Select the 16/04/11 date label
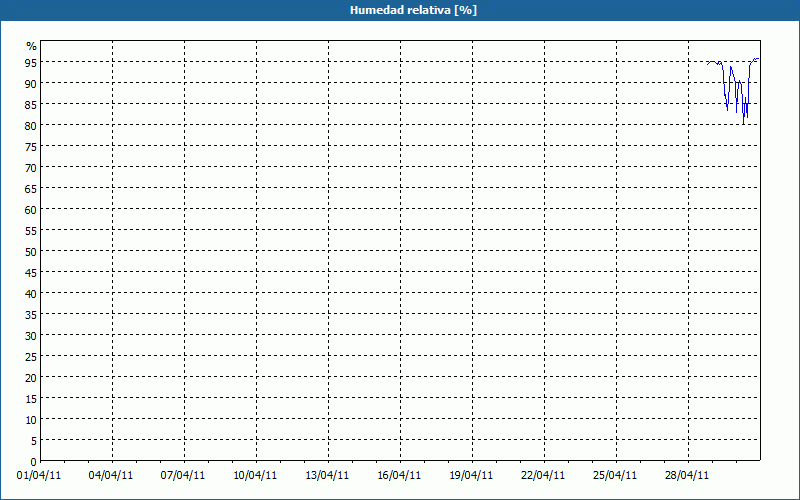 [399, 476]
